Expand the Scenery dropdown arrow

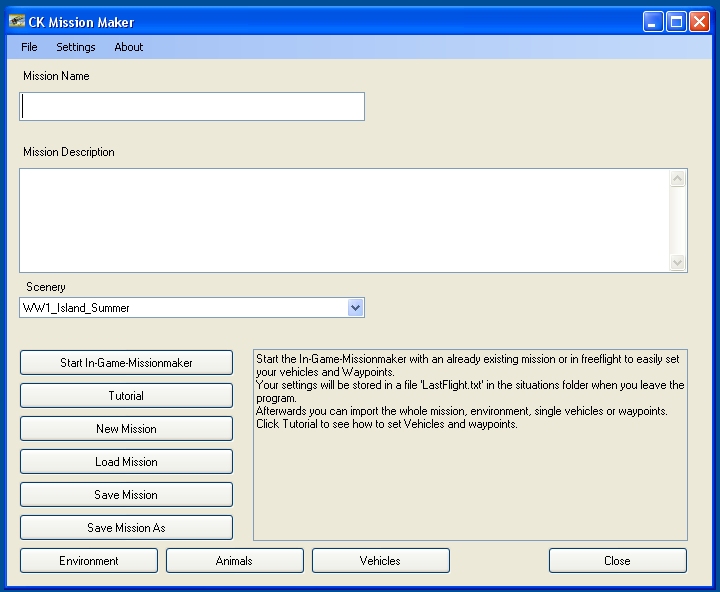355,308
